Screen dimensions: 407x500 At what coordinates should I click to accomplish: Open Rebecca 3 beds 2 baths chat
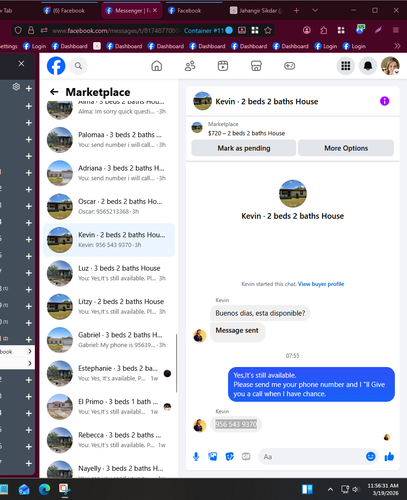[109, 440]
